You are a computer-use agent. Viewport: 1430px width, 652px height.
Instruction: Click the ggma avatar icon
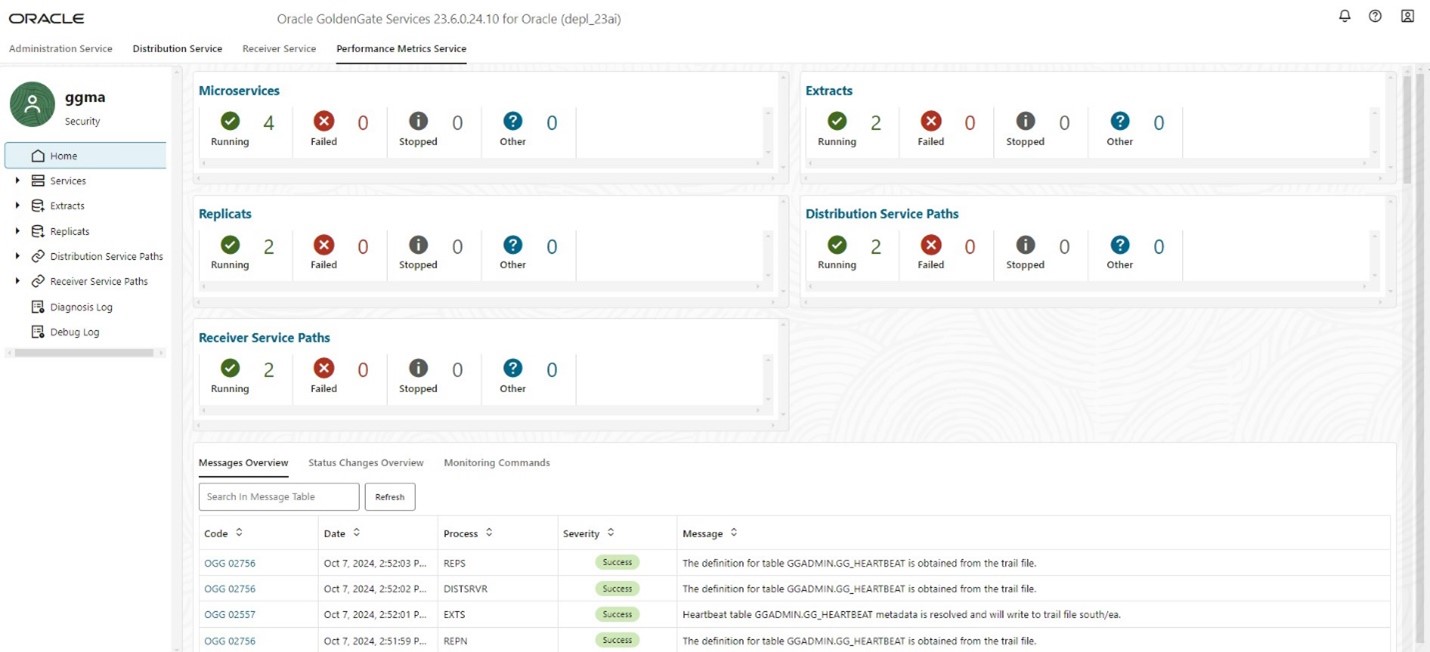click(x=32, y=104)
